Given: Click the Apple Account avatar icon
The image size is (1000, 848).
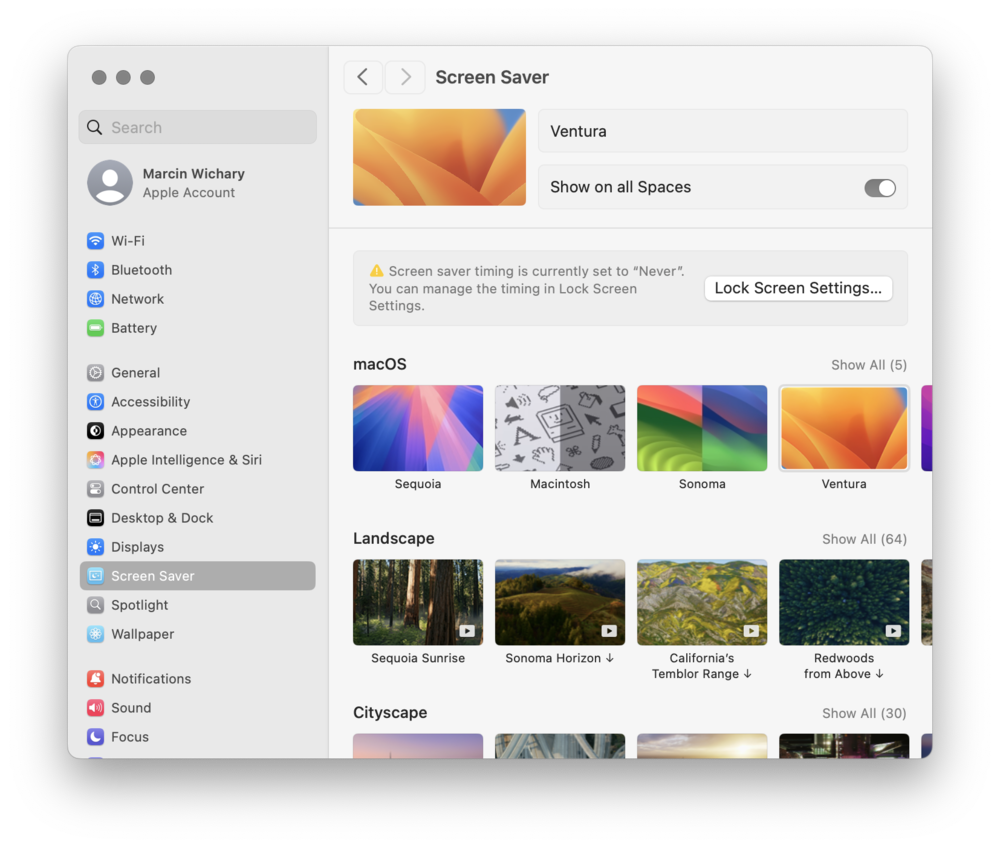Looking at the screenshot, I should click(x=110, y=182).
